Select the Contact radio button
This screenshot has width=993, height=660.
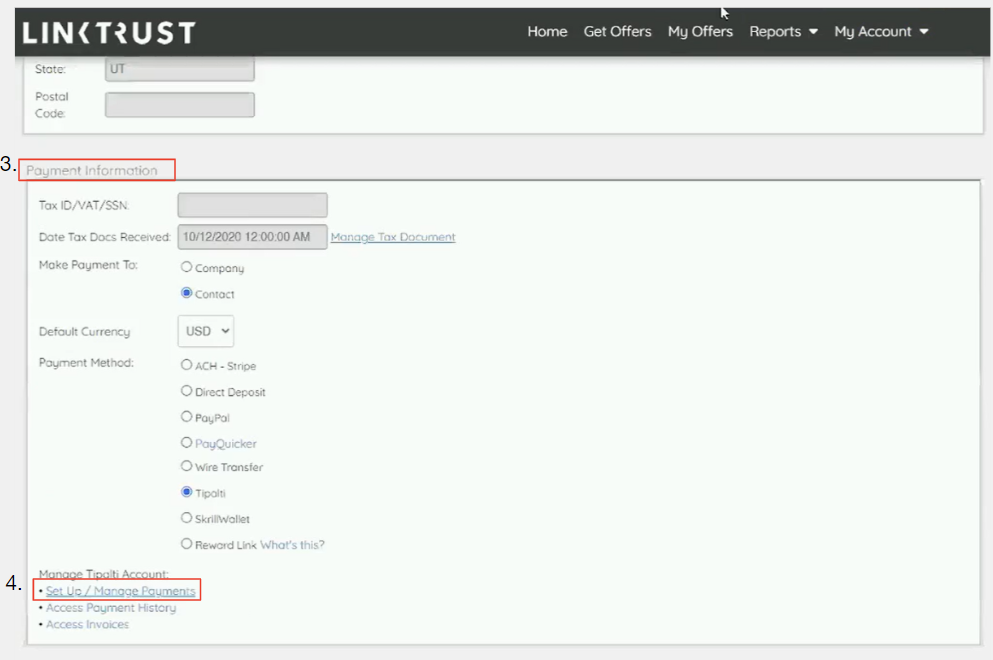(186, 294)
